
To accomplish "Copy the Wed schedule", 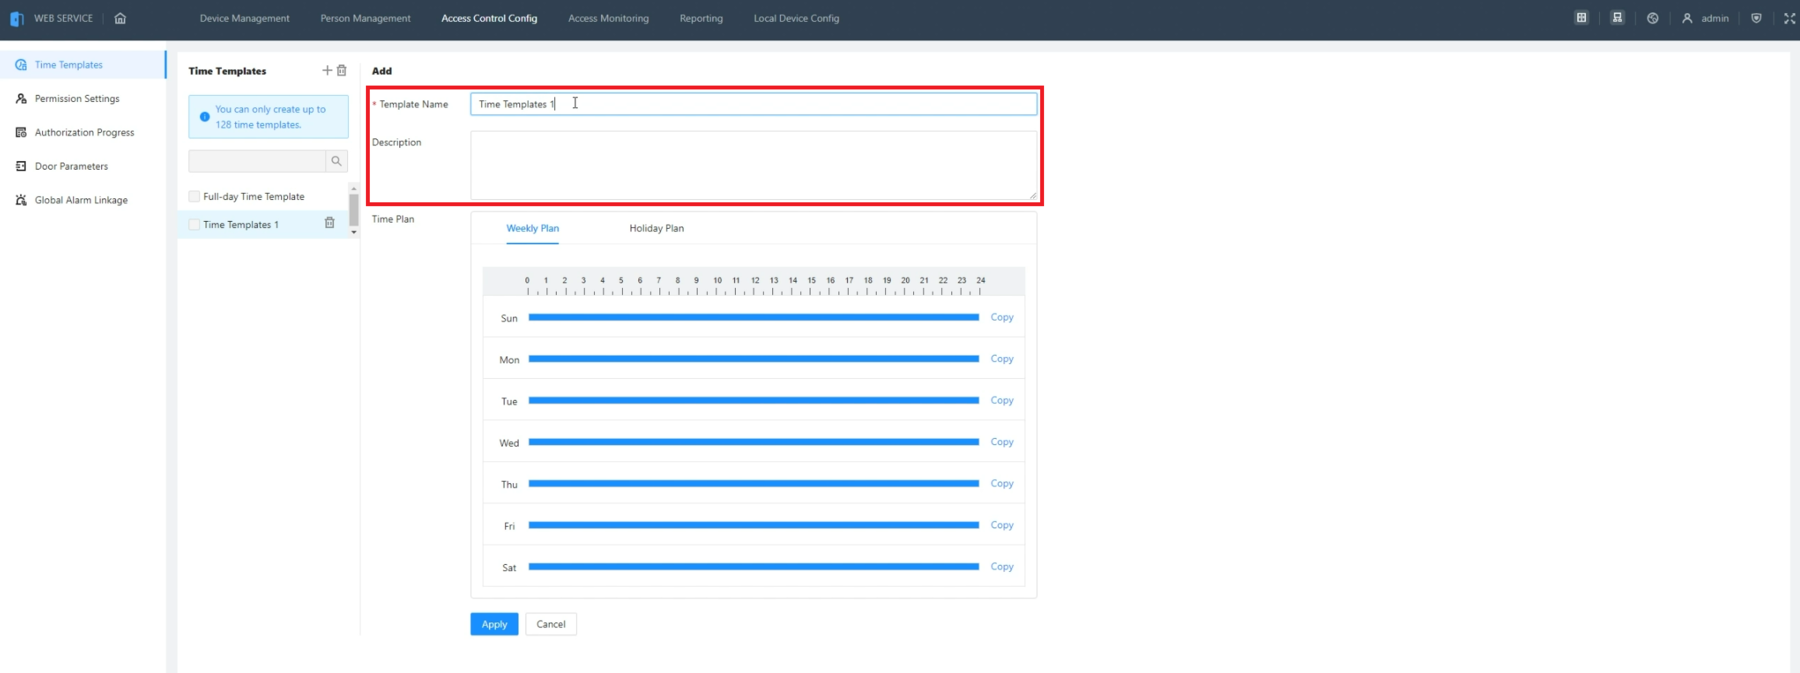I will coord(1002,442).
